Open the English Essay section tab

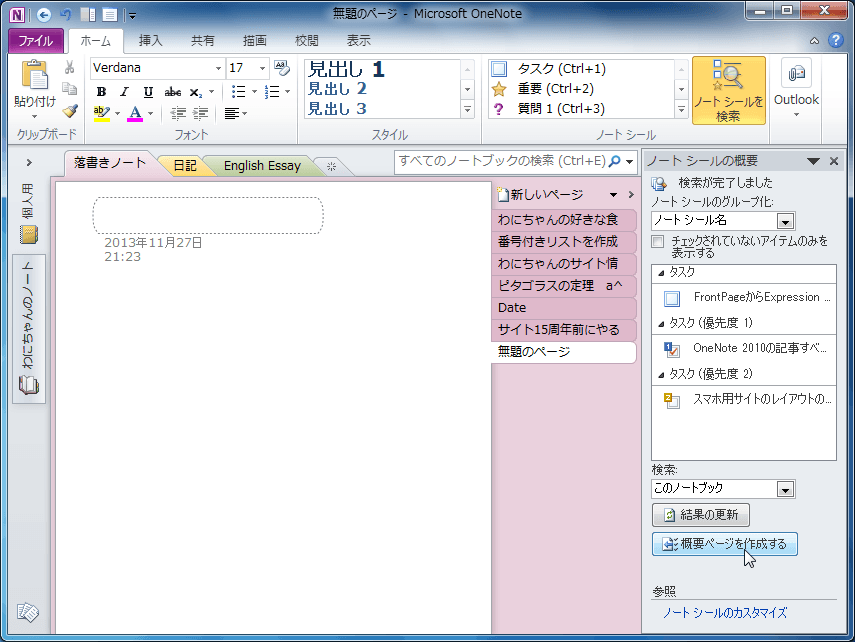click(262, 166)
